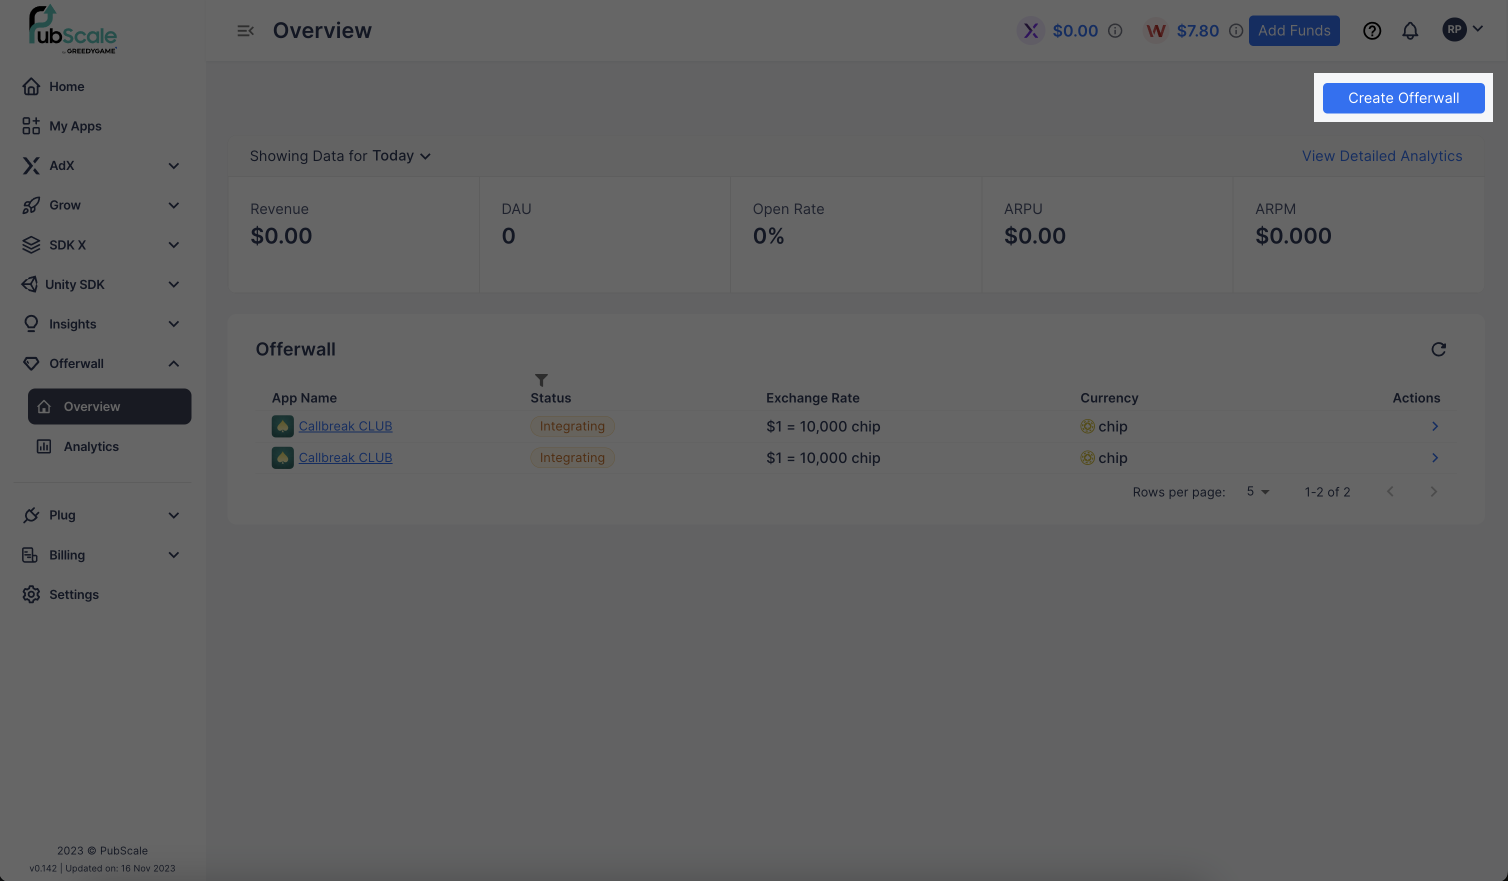Open the first Callbreak CLUB row arrow
1508x881 pixels.
1434,426
